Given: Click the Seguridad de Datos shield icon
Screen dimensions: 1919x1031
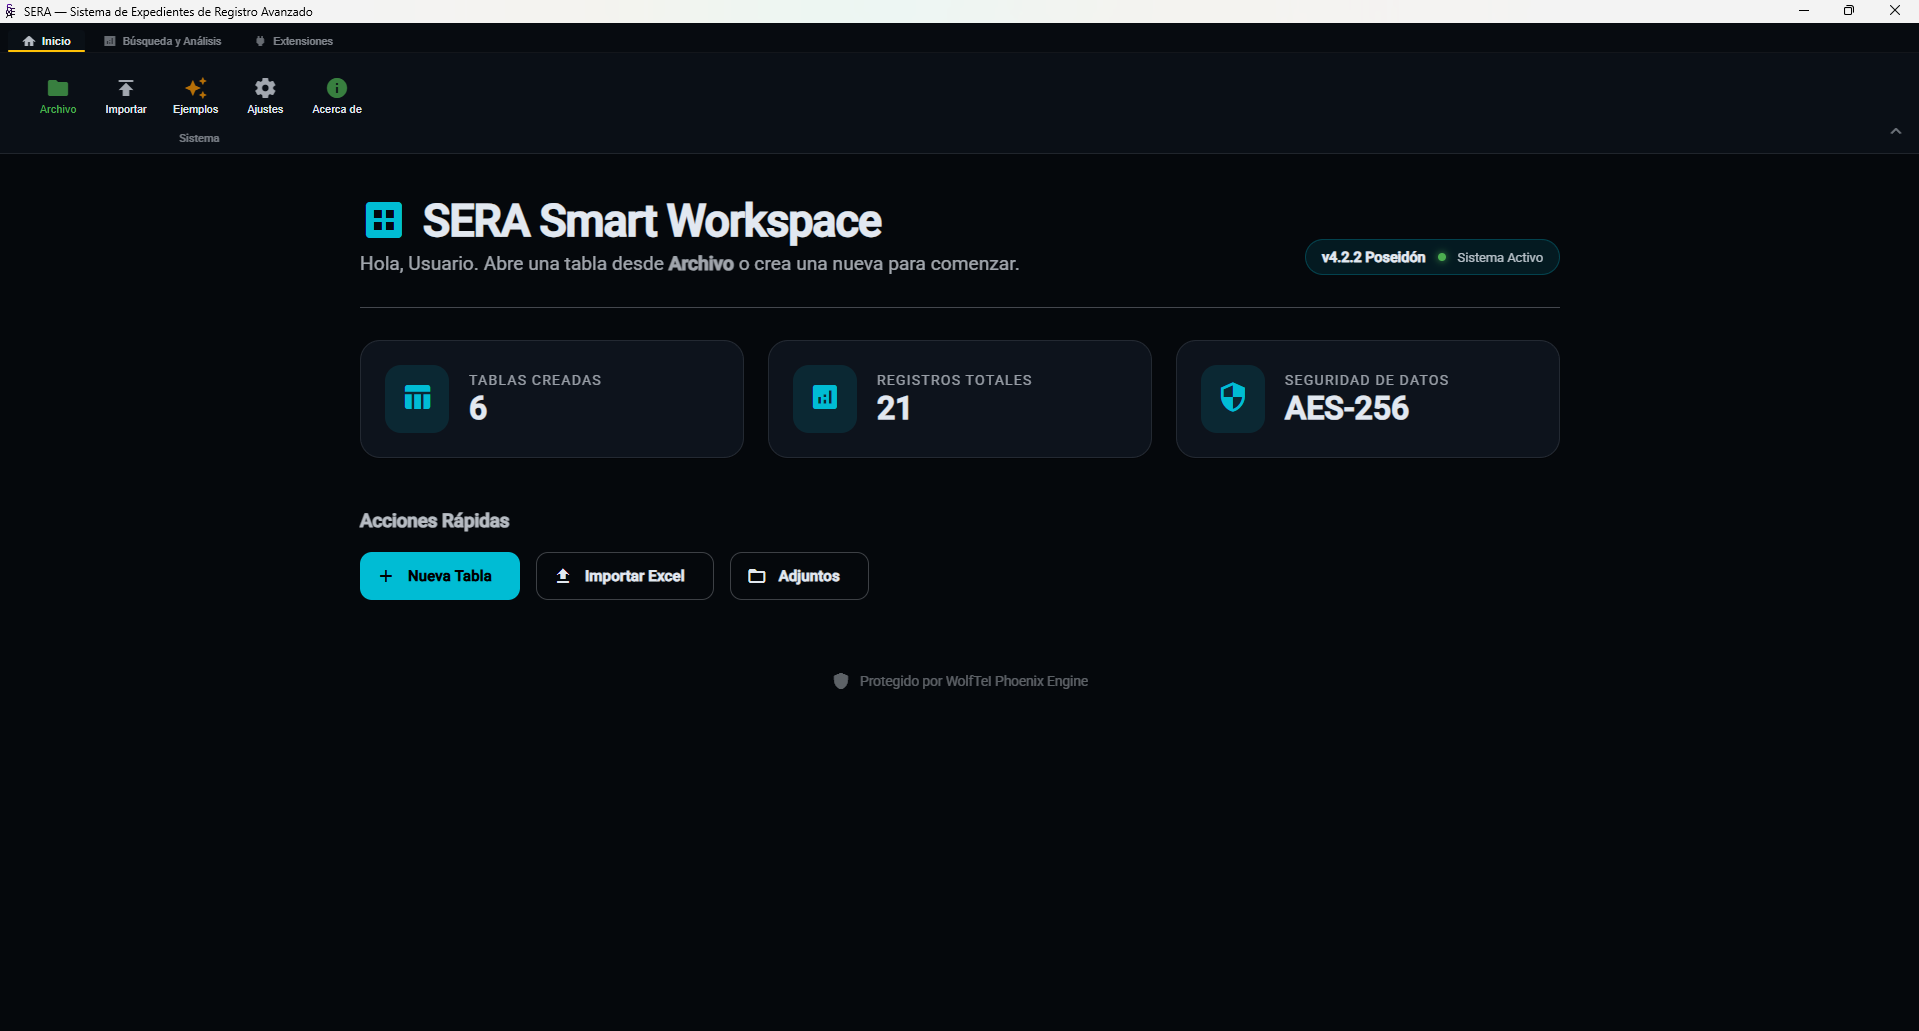Looking at the screenshot, I should 1233,399.
